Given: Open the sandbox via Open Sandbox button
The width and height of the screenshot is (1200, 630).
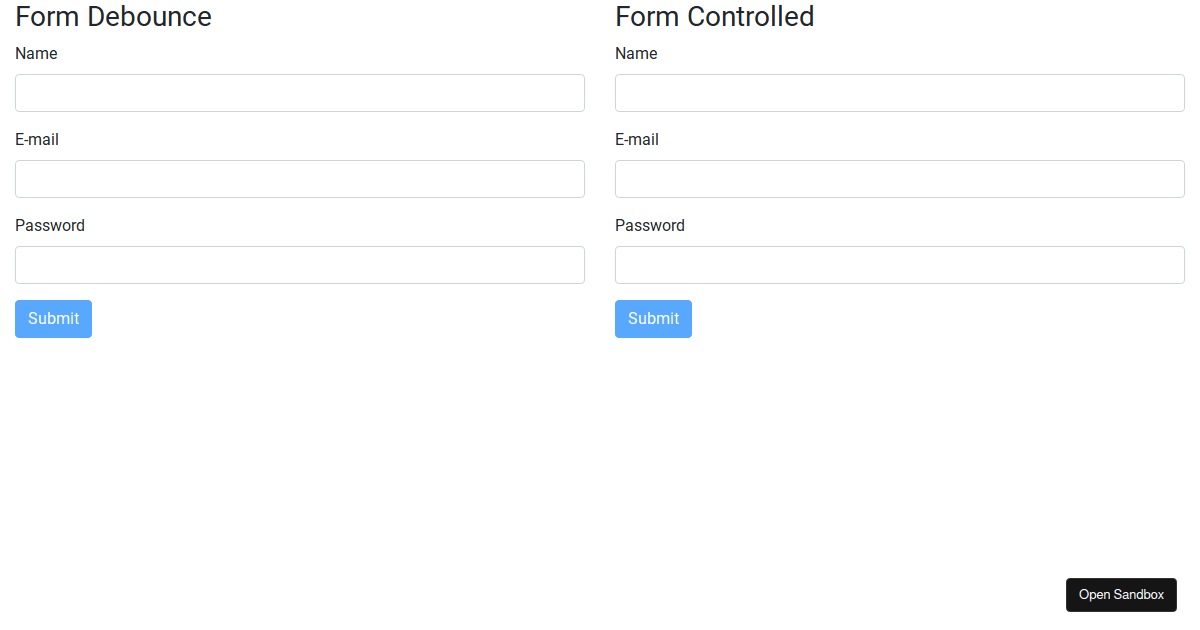Looking at the screenshot, I should click(x=1121, y=595).
